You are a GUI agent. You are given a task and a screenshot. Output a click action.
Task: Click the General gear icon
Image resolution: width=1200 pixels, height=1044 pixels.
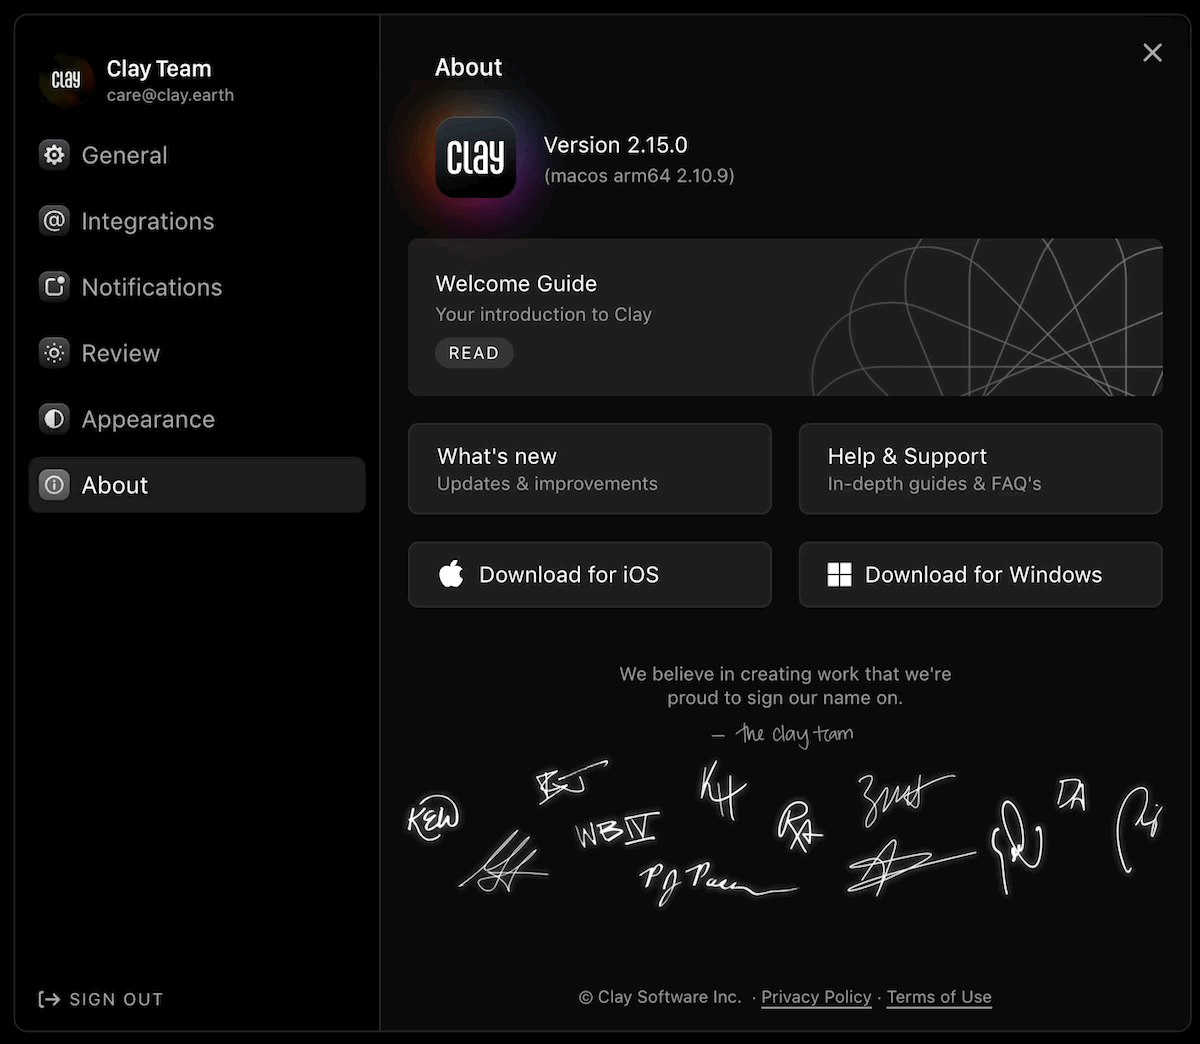pos(54,155)
